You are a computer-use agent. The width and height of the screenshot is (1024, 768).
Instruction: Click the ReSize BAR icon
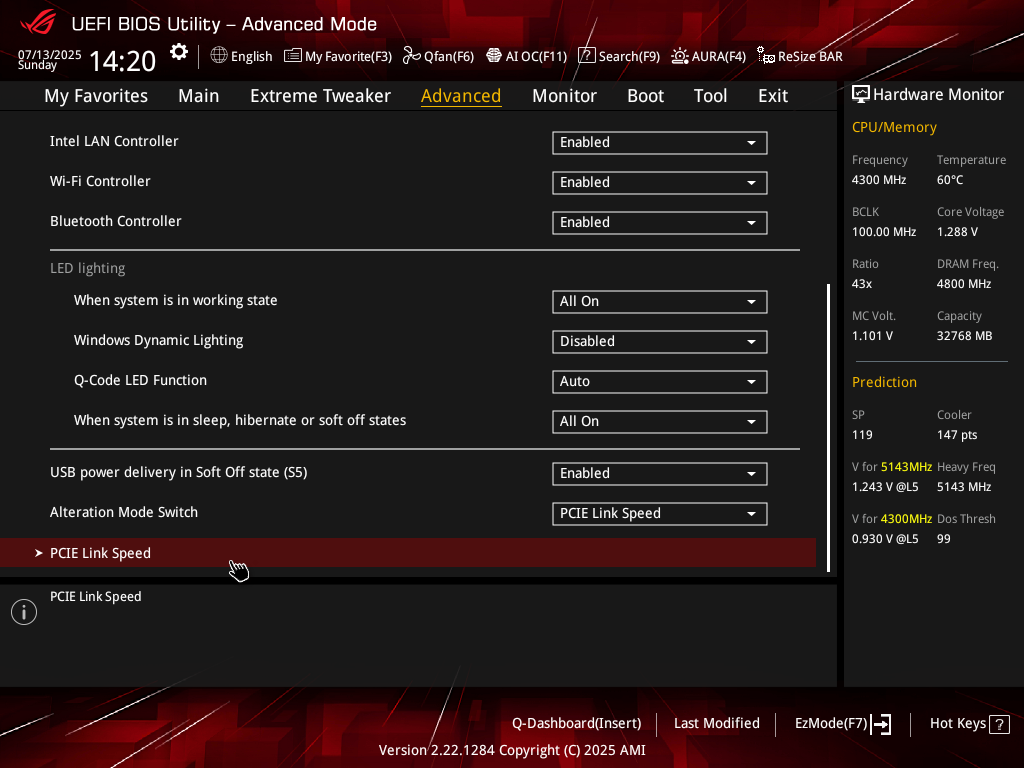765,56
